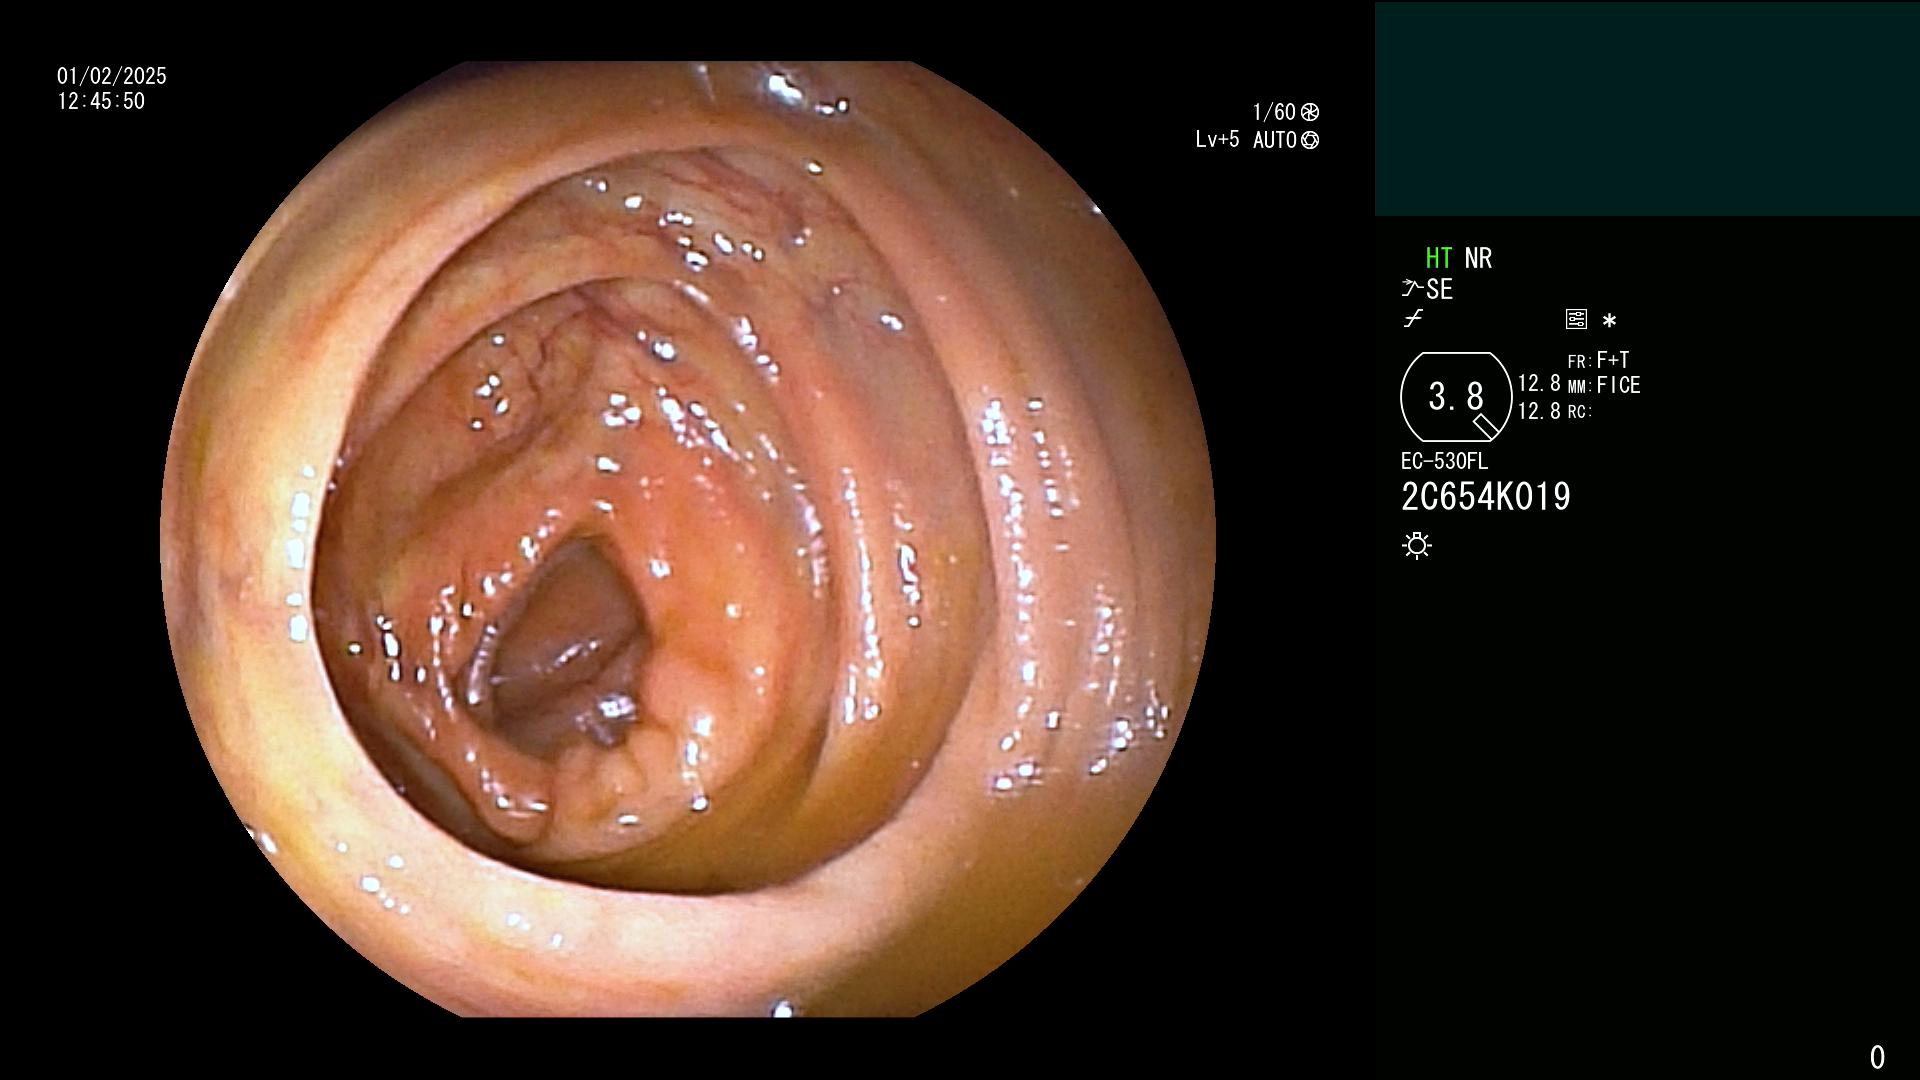This screenshot has height=1080, width=1920.
Task: Click the scope channel diagram showing 3.8
Action: tap(1456, 397)
